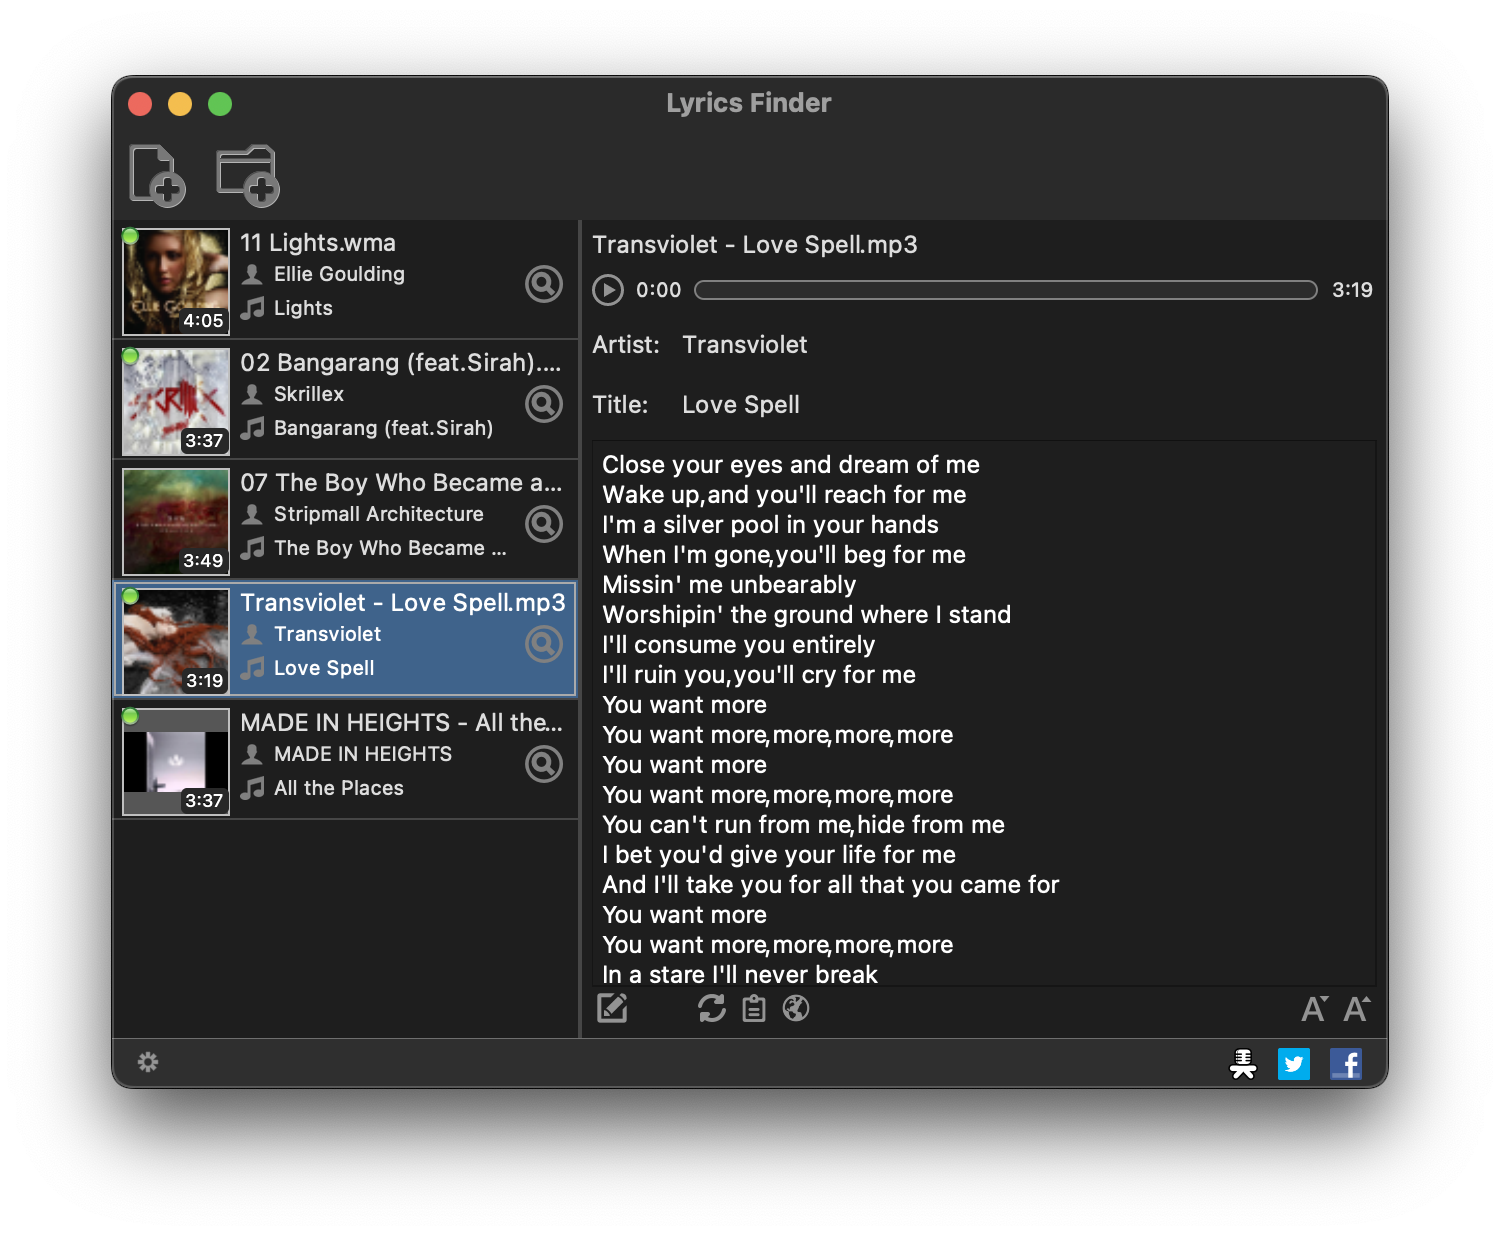Select the Stripmall Architecture album thumbnail
The image size is (1500, 1236).
pos(176,522)
